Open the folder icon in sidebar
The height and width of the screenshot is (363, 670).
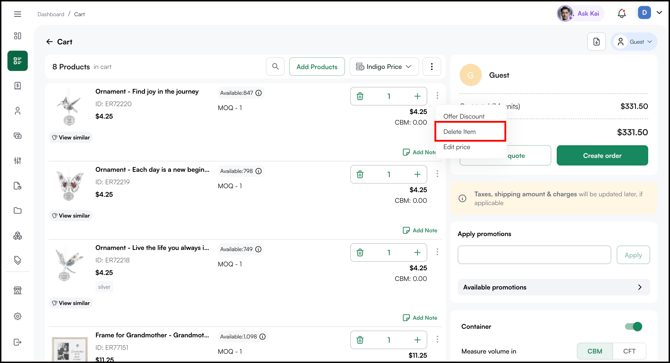[x=18, y=211]
